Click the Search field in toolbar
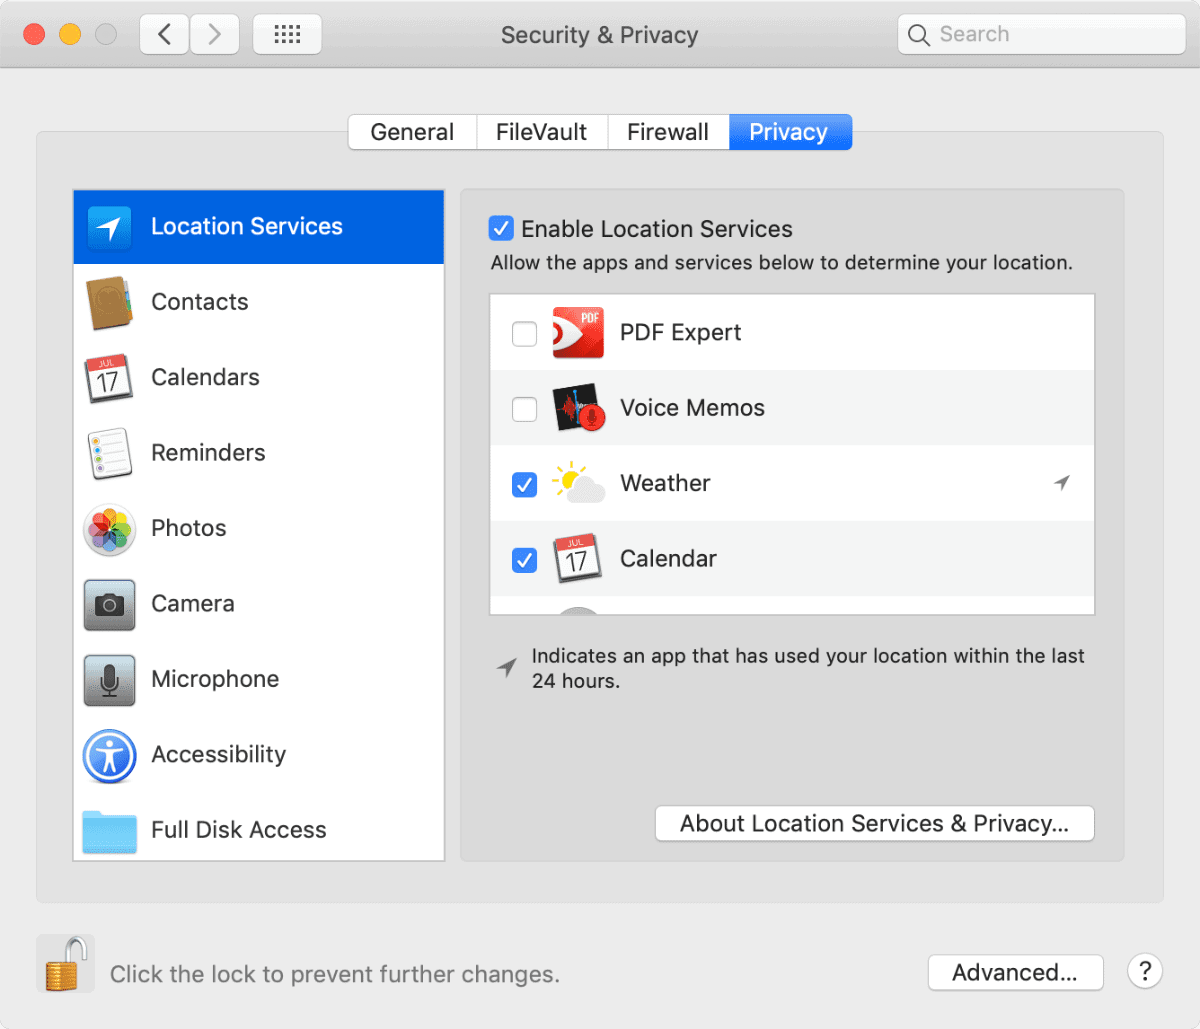Viewport: 1200px width, 1029px height. pyautogui.click(x=1050, y=35)
